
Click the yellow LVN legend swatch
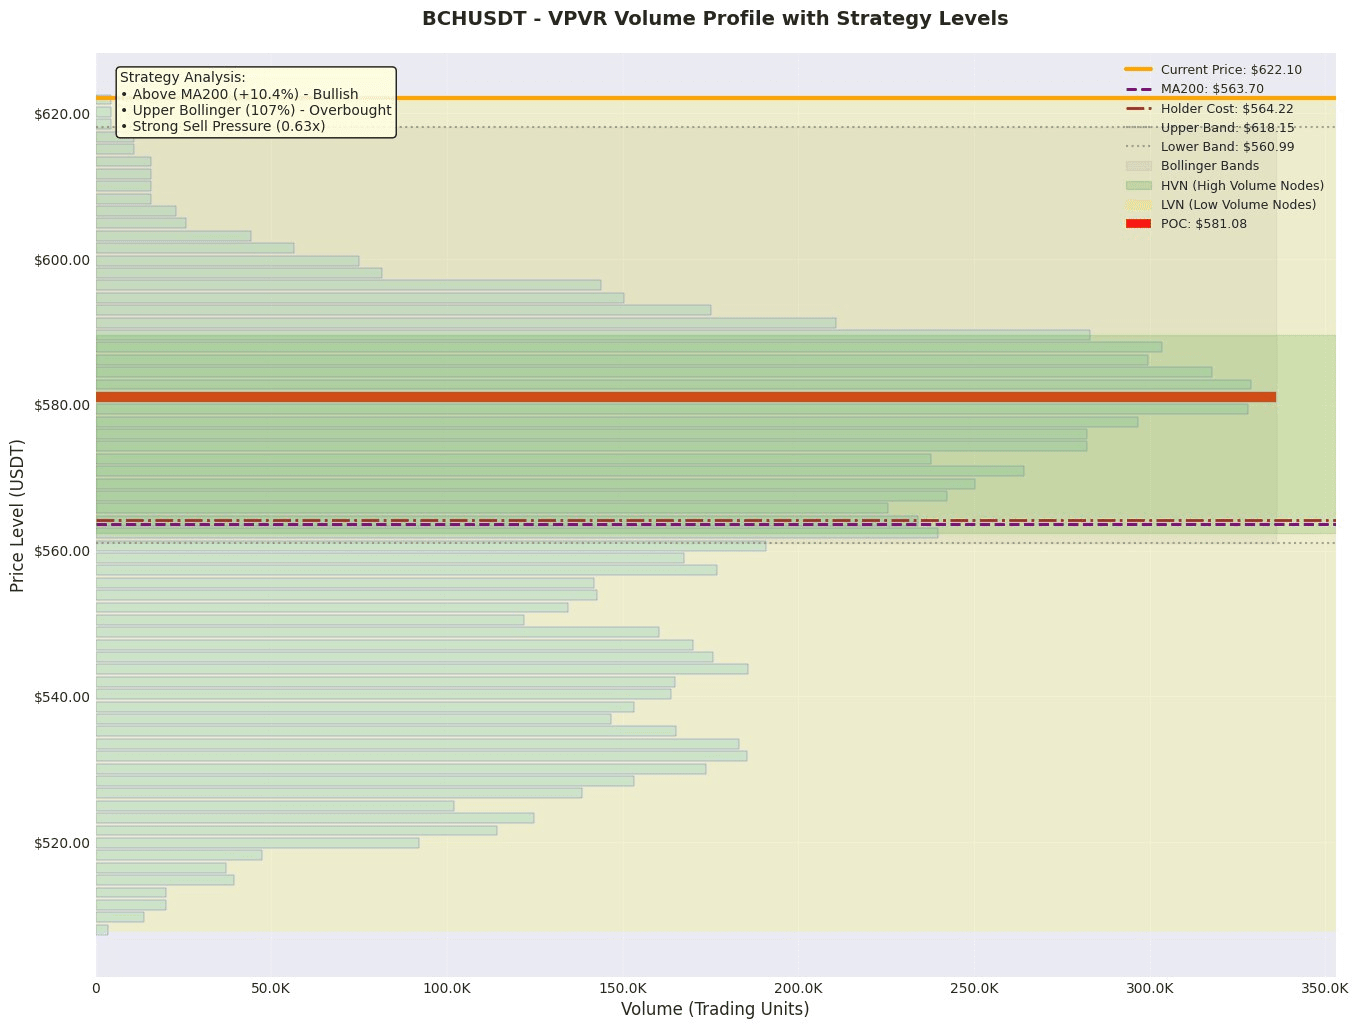[1138, 205]
